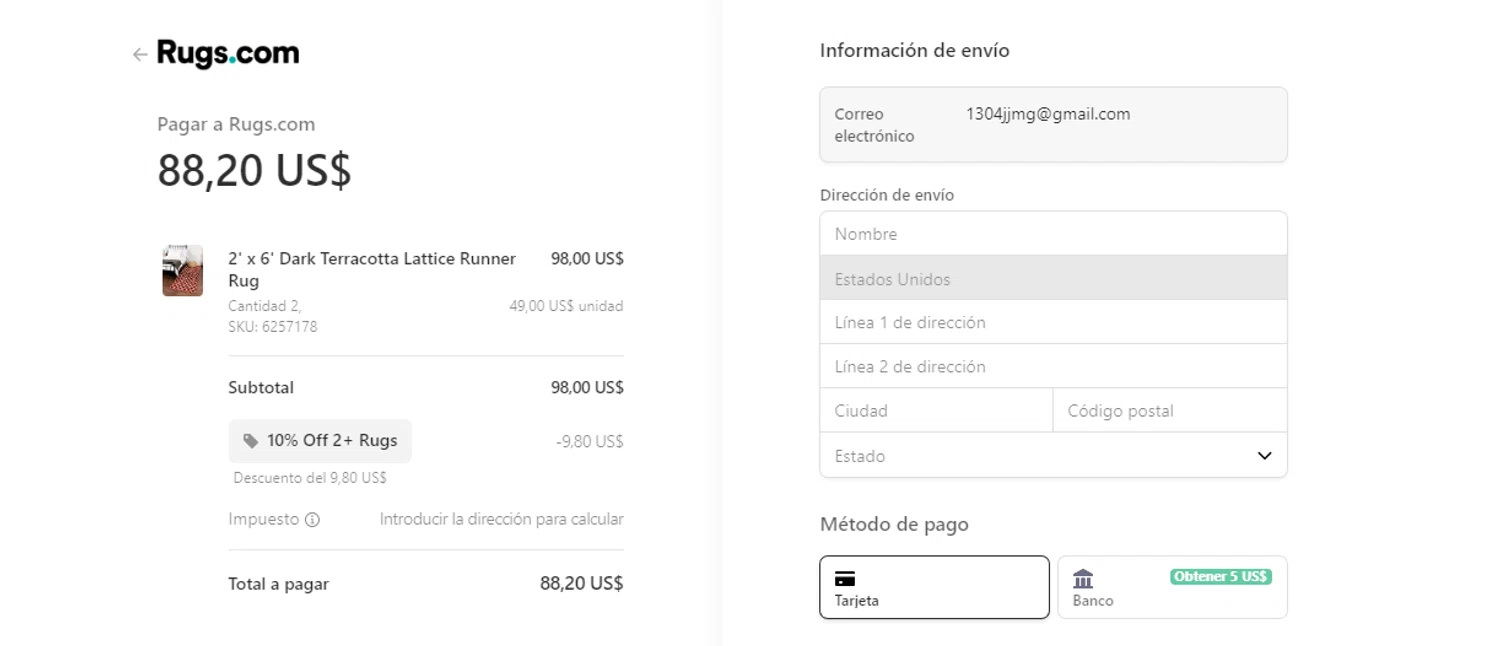Click the credit card icon in Tarjeta
The image size is (1500, 646).
pyautogui.click(x=845, y=579)
